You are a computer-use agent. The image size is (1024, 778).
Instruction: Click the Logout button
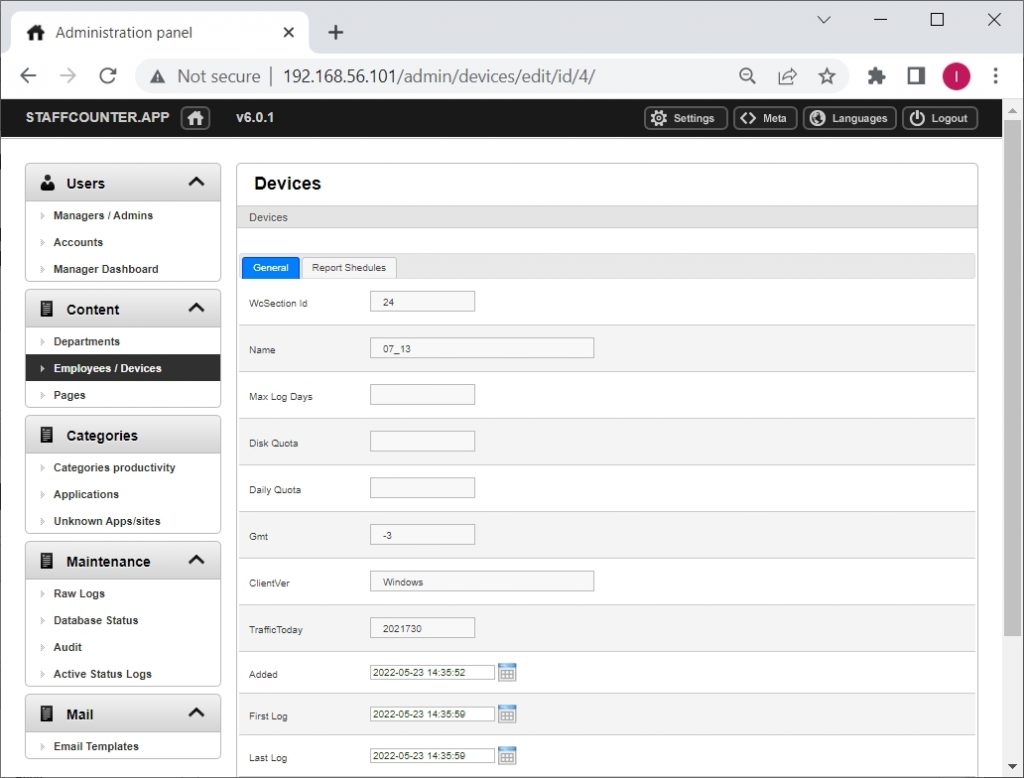[940, 118]
